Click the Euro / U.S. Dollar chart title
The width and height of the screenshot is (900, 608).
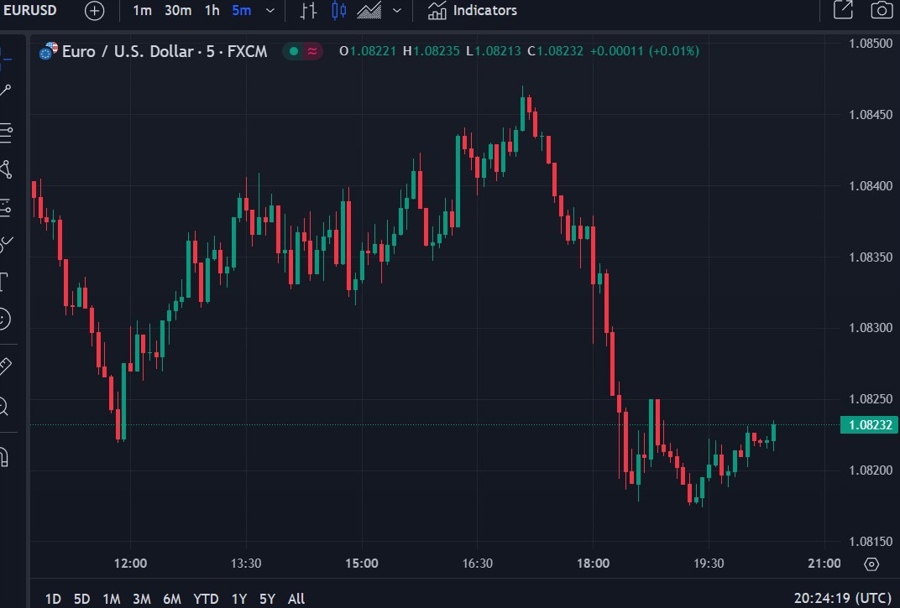[164, 51]
